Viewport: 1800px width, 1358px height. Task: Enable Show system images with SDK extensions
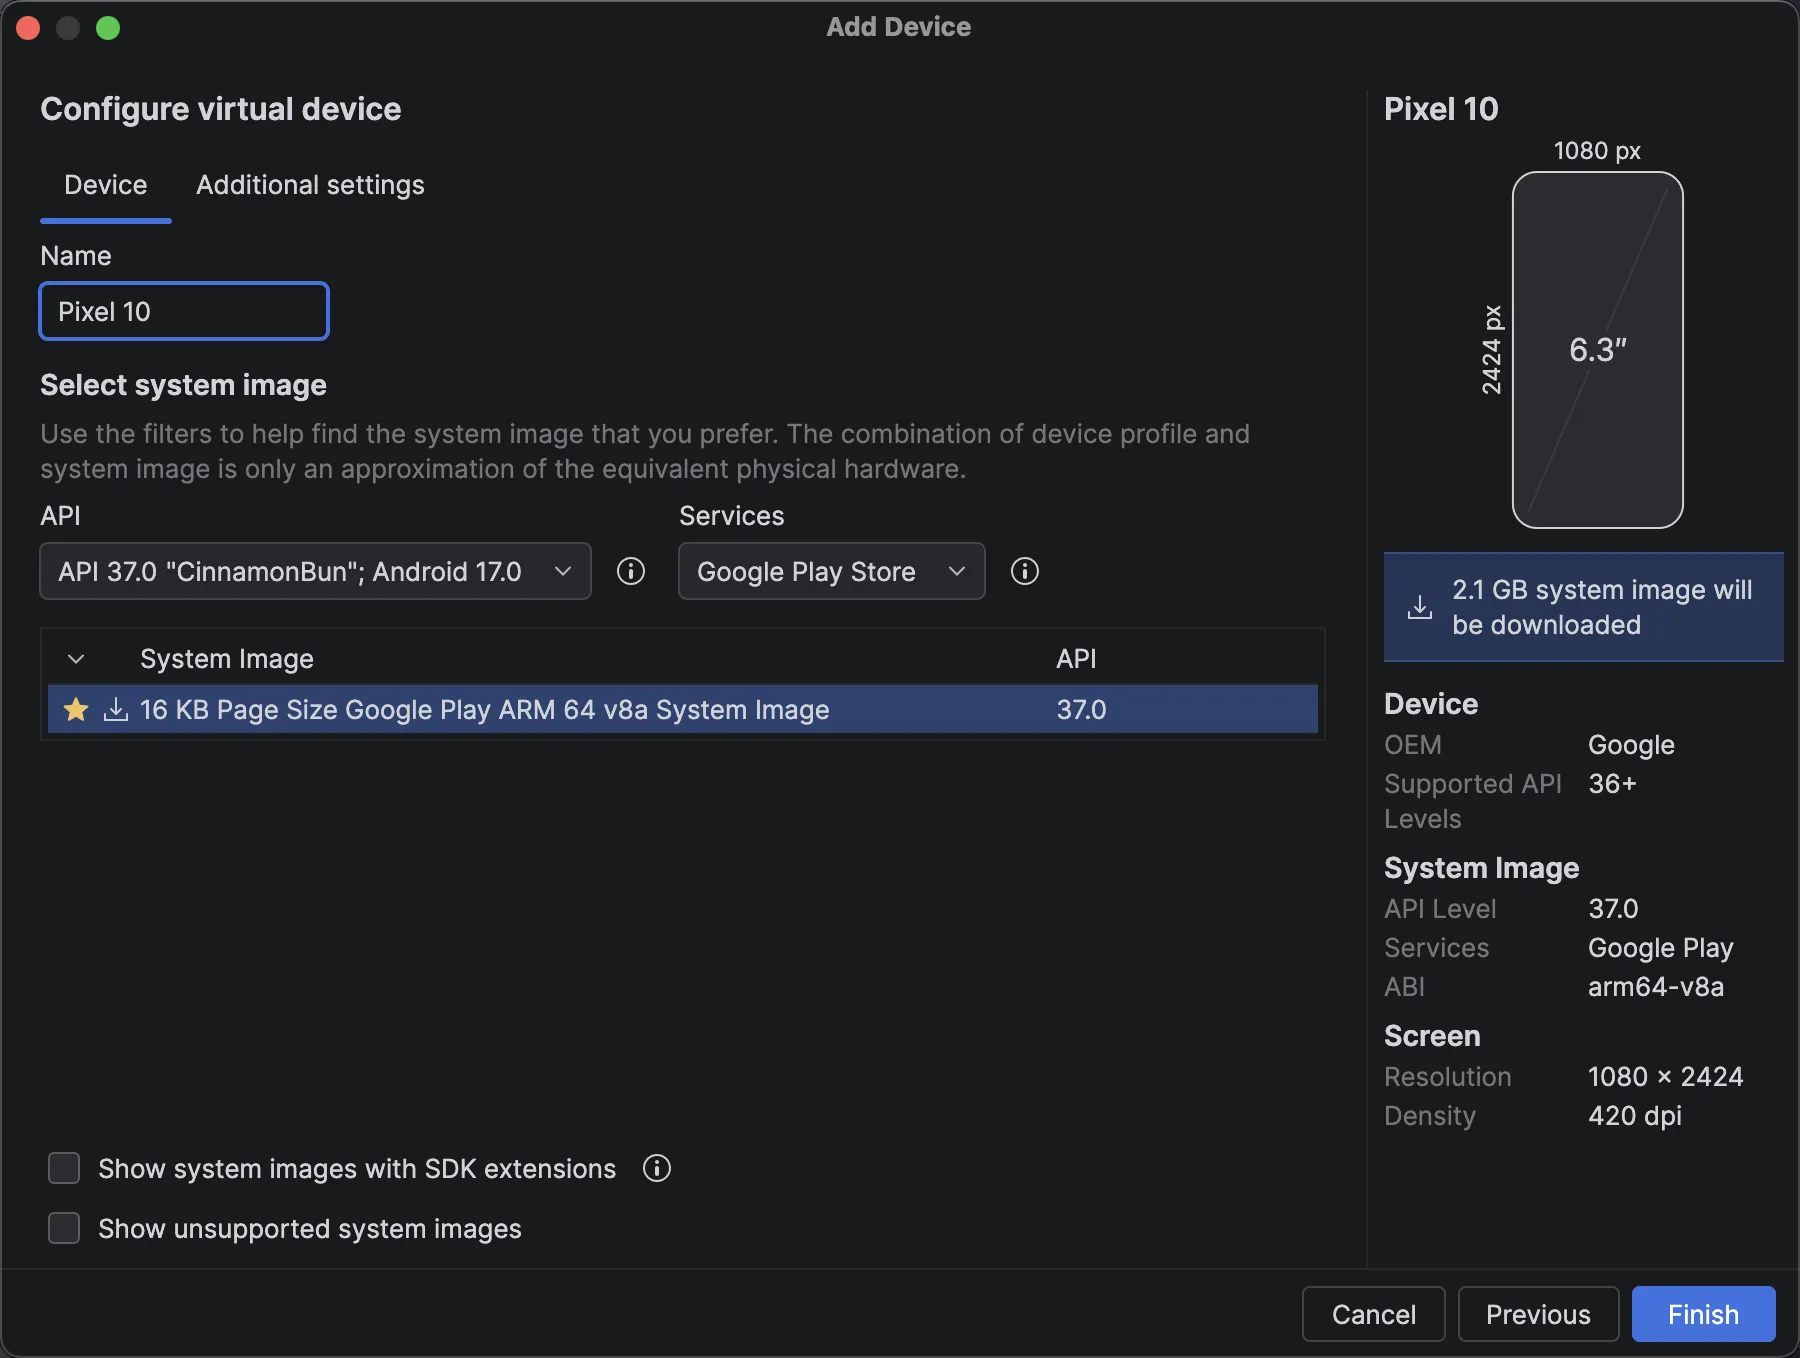(64, 1168)
